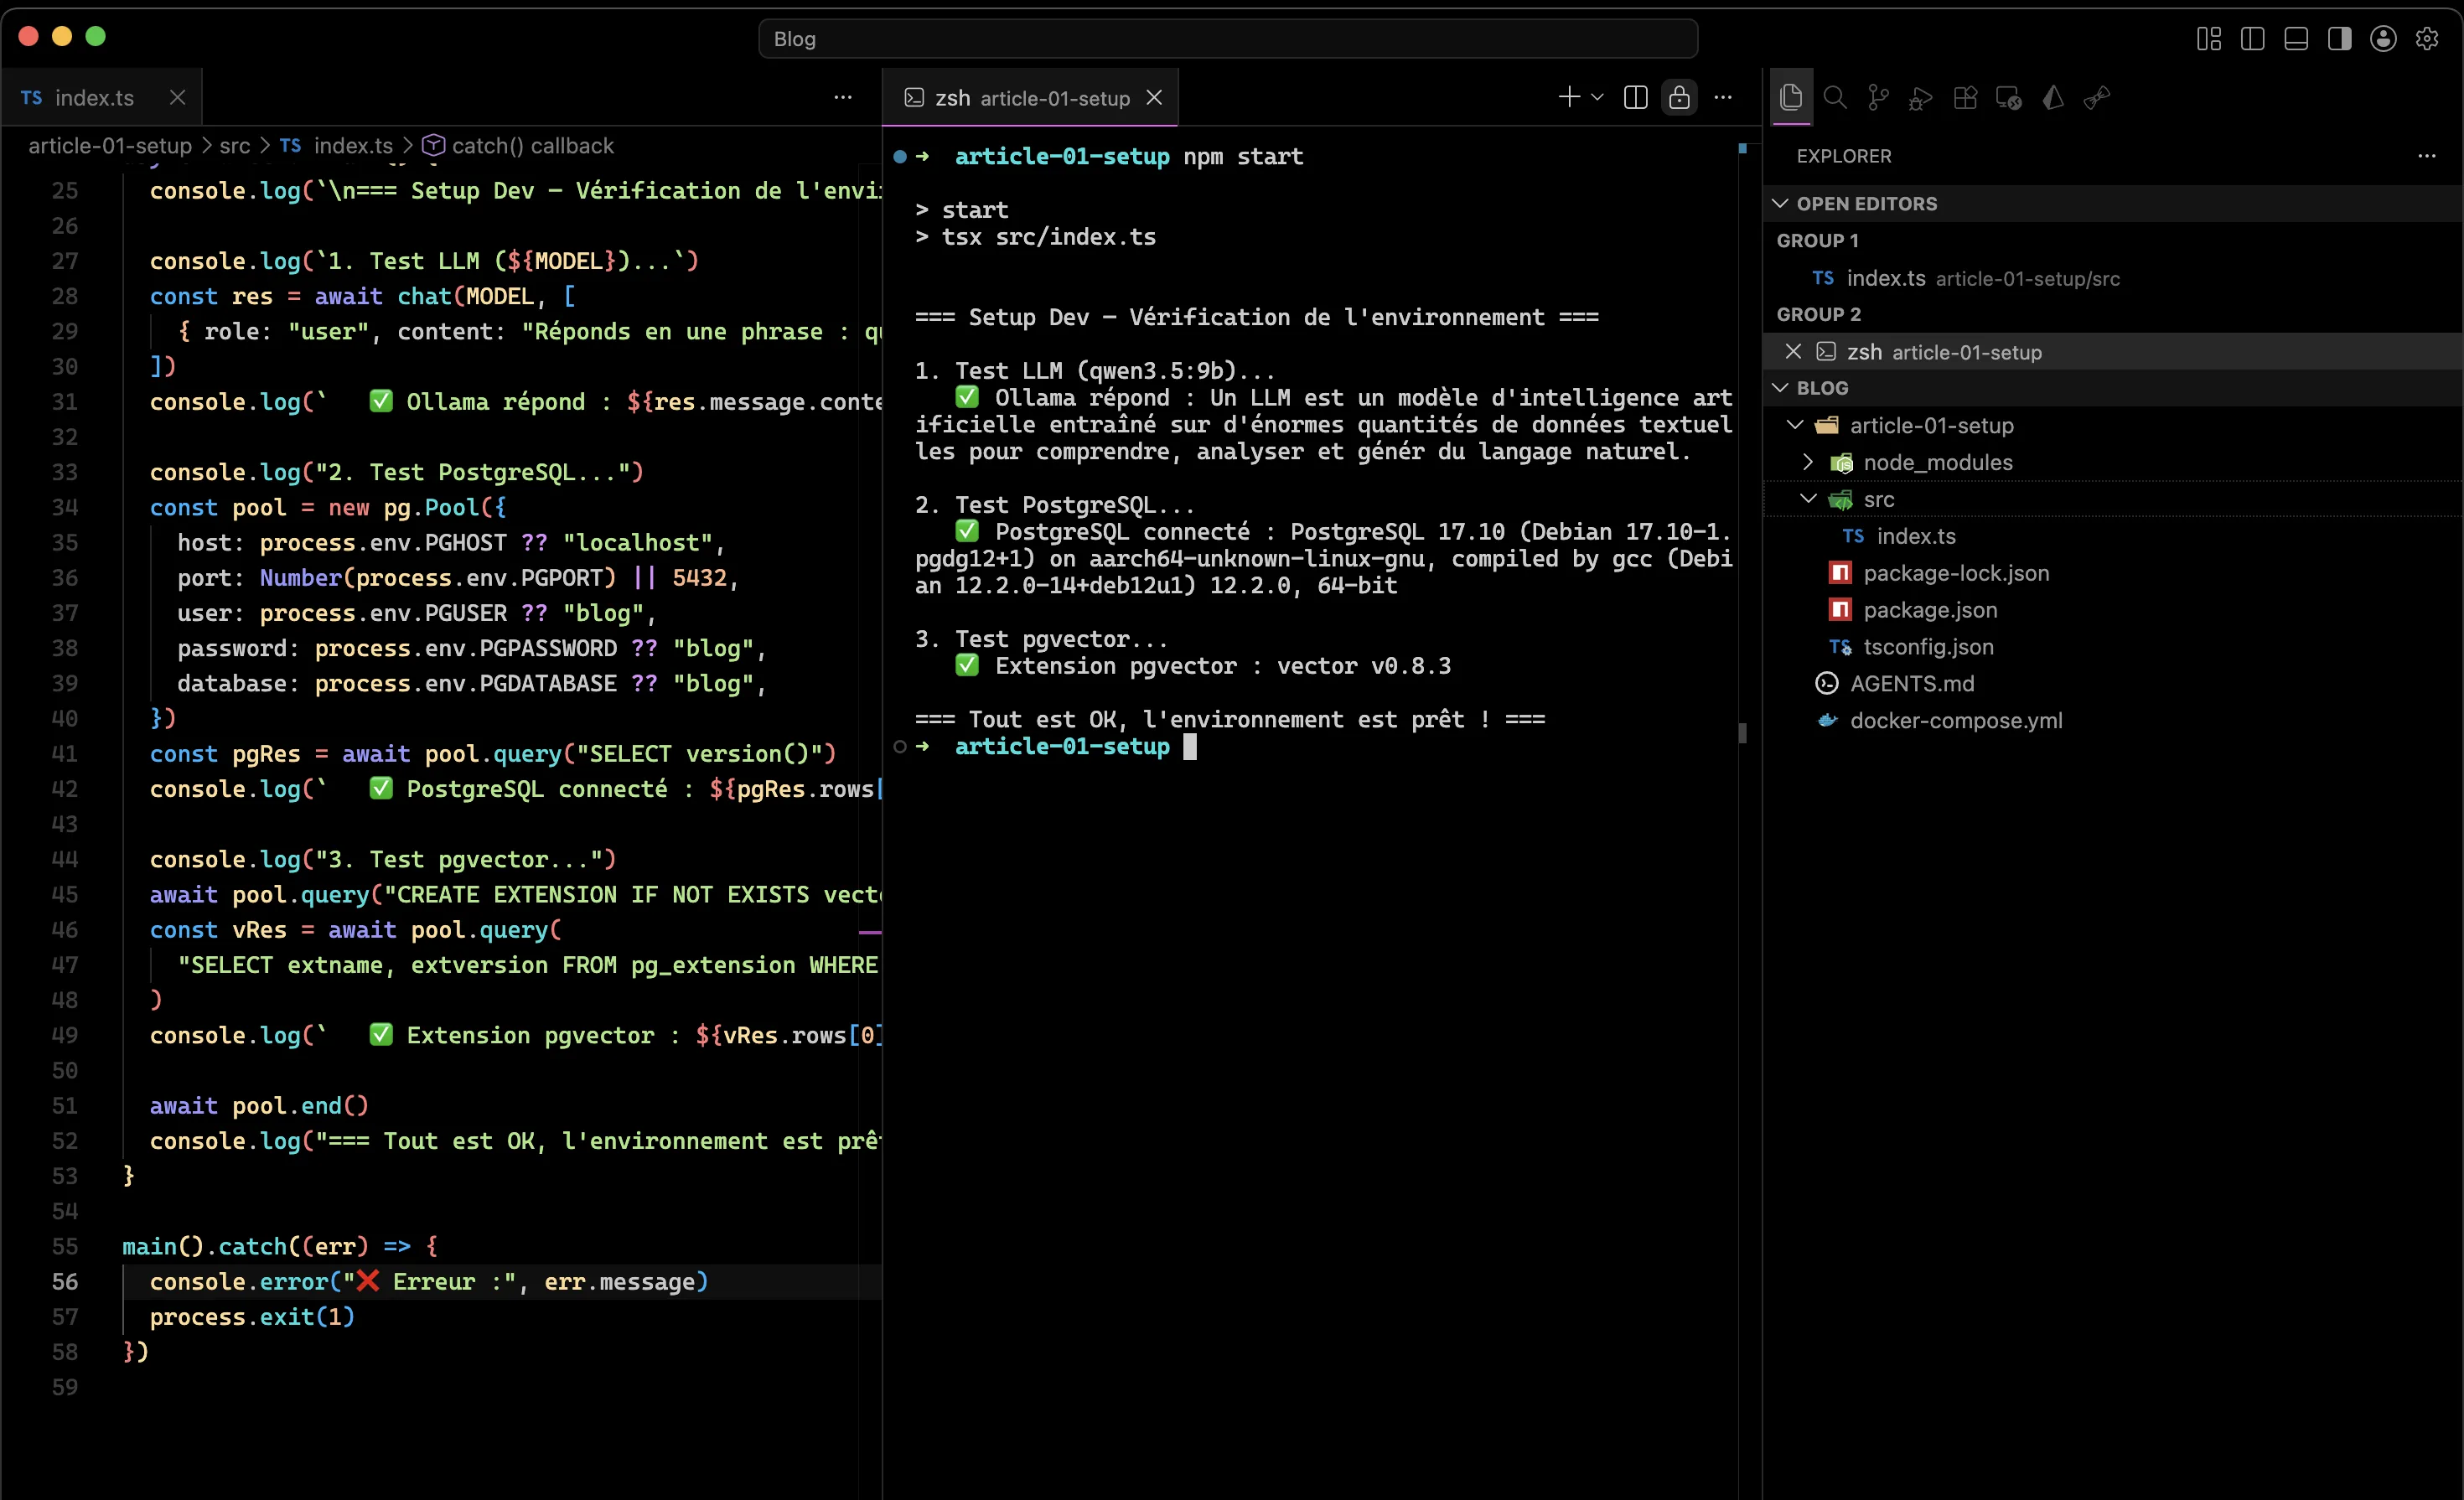This screenshot has height=1500, width=2464.
Task: Collapse the OPEN EDITORS section
Action: [1780, 203]
